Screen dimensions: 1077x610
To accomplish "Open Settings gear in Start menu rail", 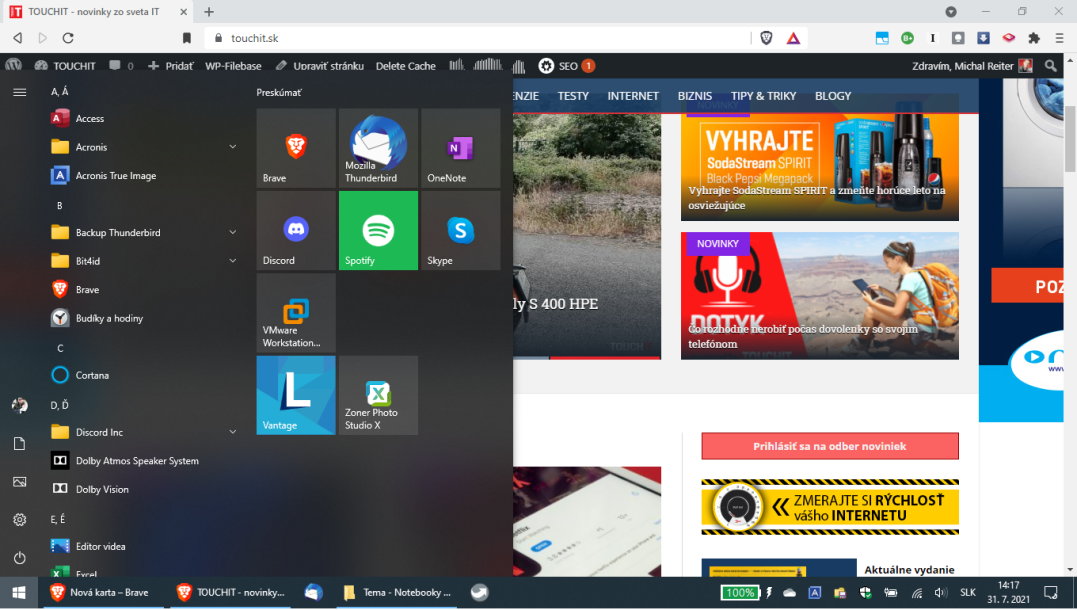I will pyautogui.click(x=19, y=520).
